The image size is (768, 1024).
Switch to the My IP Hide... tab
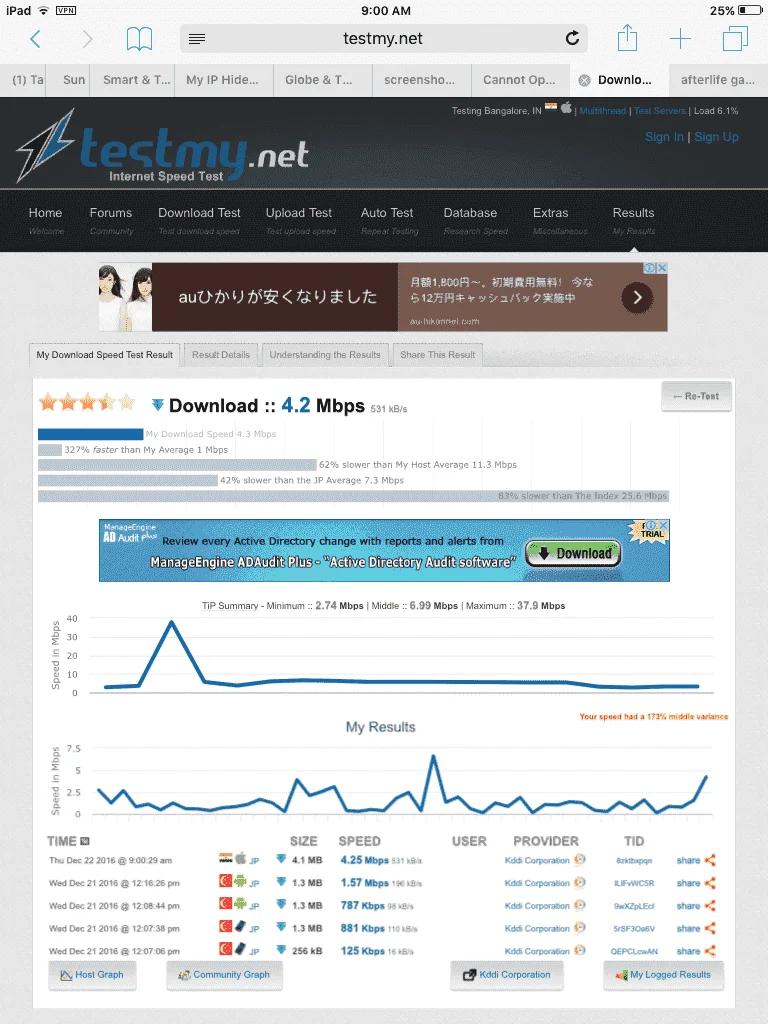pyautogui.click(x=225, y=80)
